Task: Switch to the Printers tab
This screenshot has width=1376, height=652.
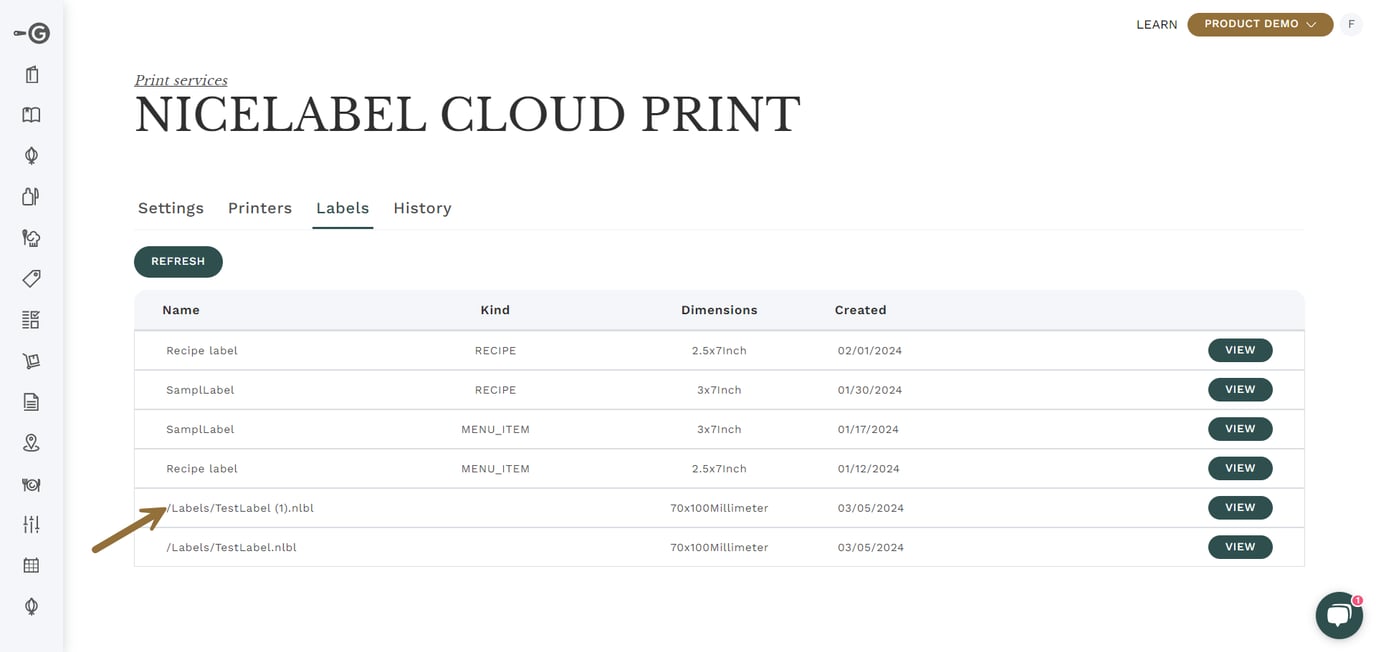Action: 259,208
